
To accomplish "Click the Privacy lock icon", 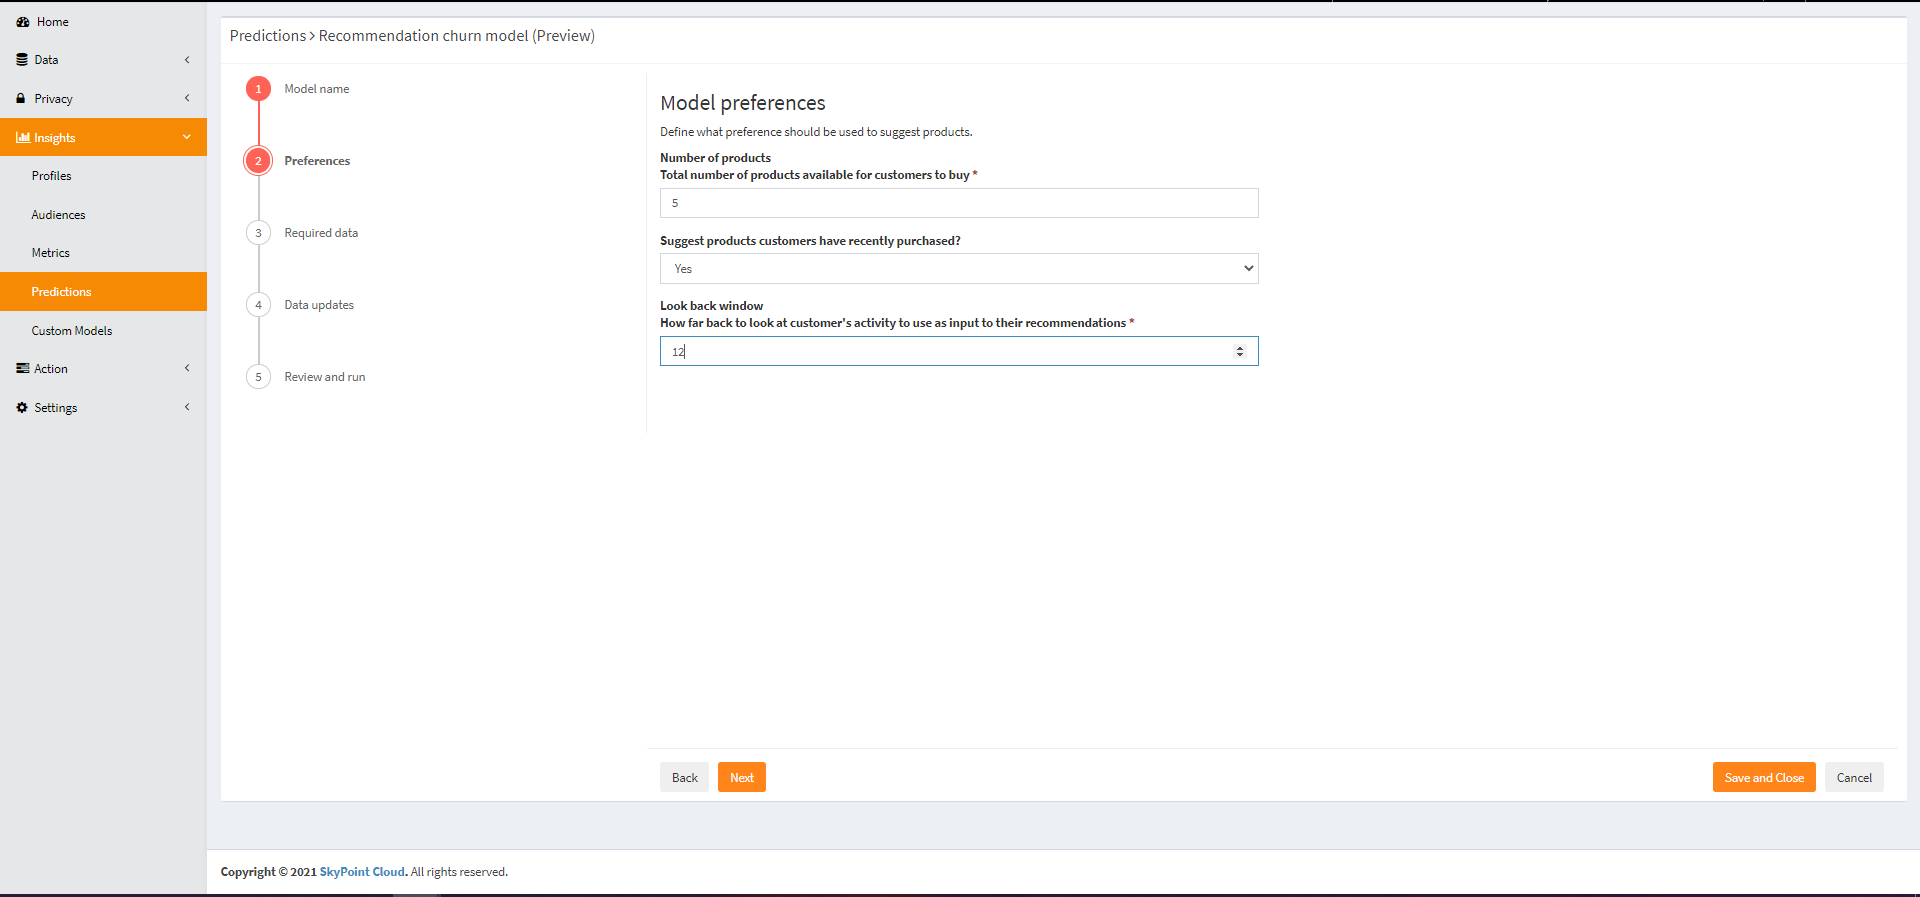I will coord(21,99).
